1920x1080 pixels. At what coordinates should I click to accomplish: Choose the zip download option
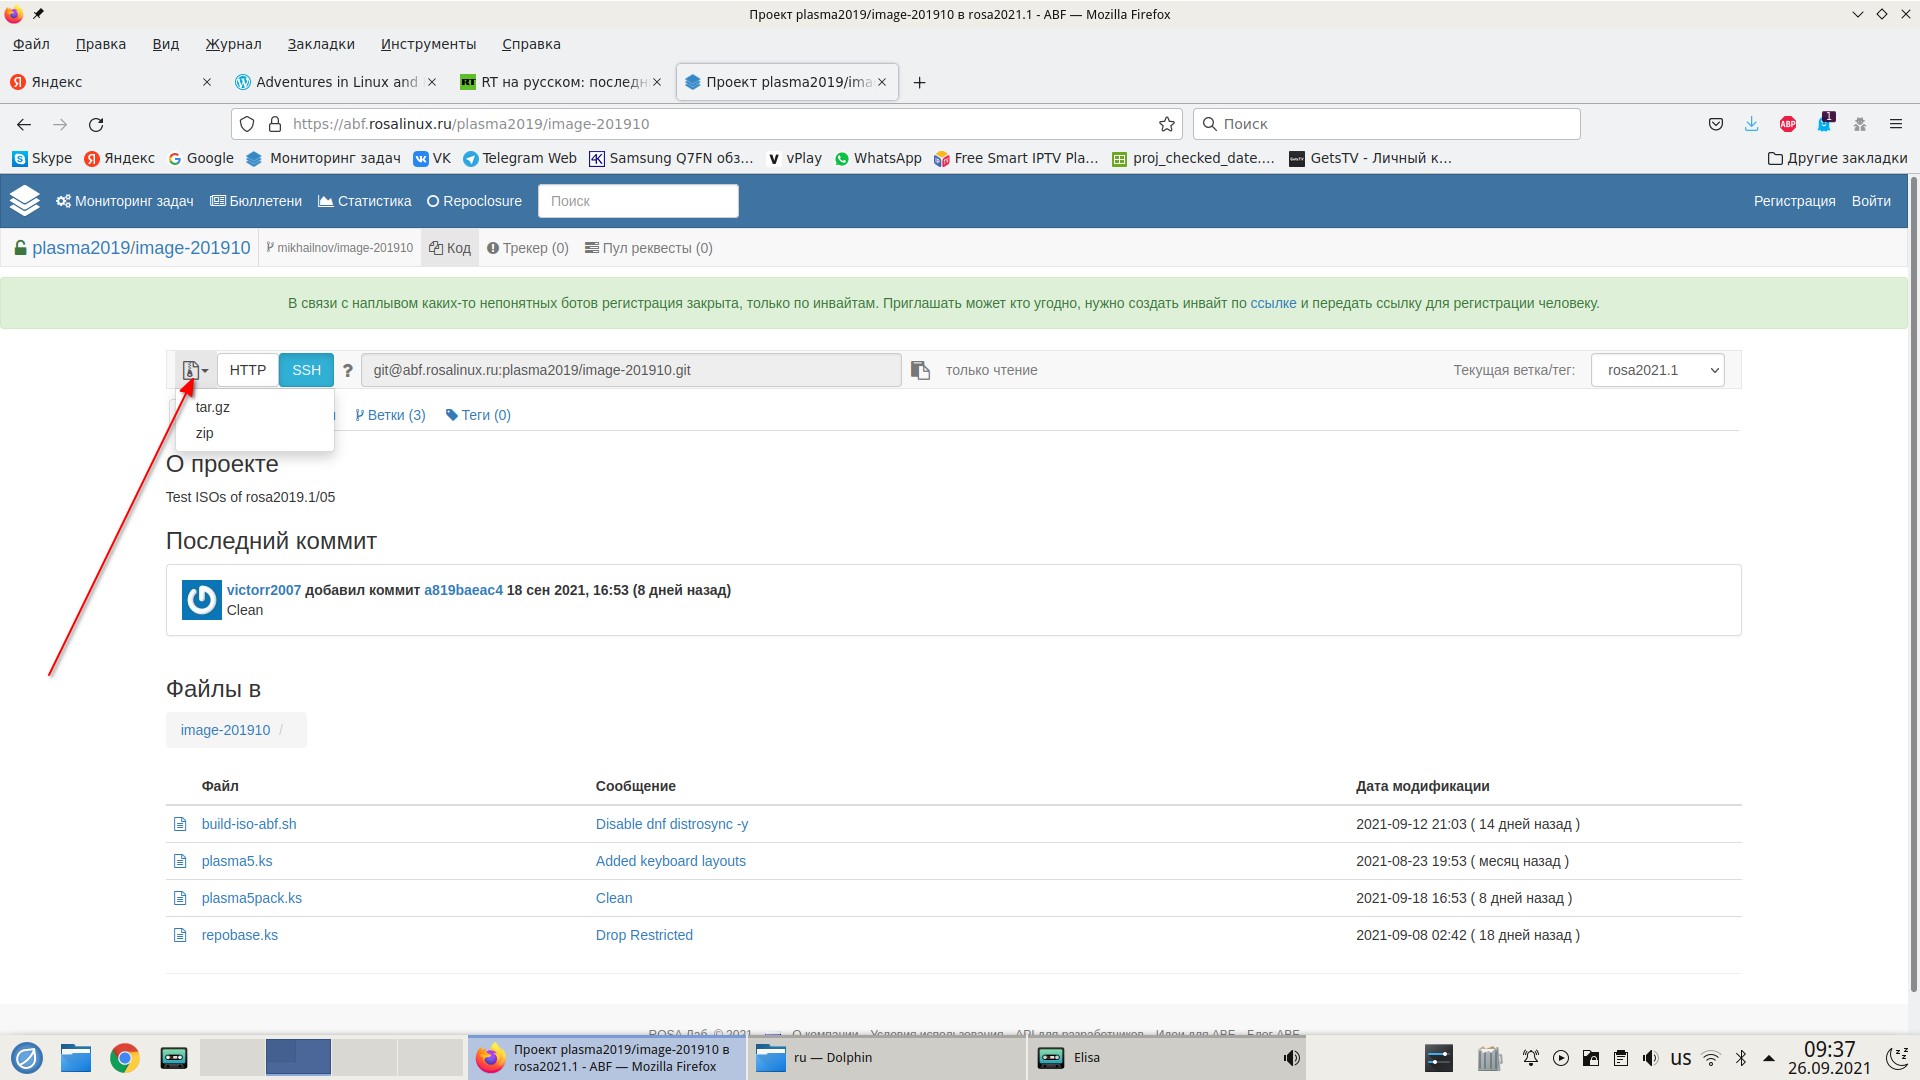(205, 433)
